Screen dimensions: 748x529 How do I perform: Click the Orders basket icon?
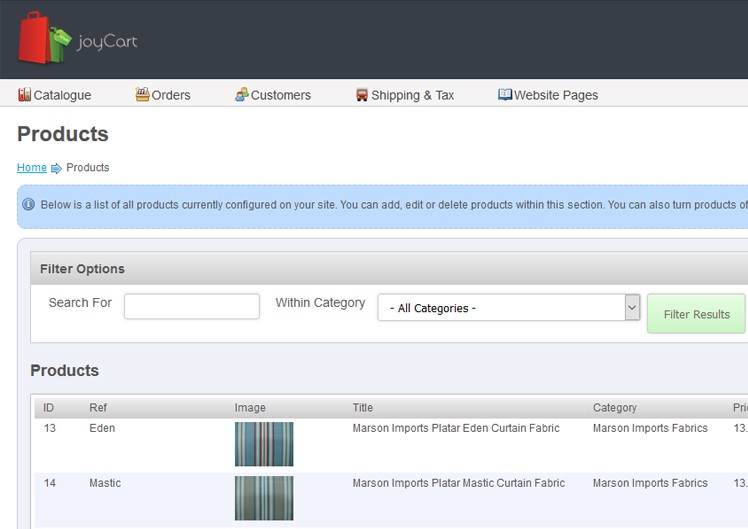142,95
